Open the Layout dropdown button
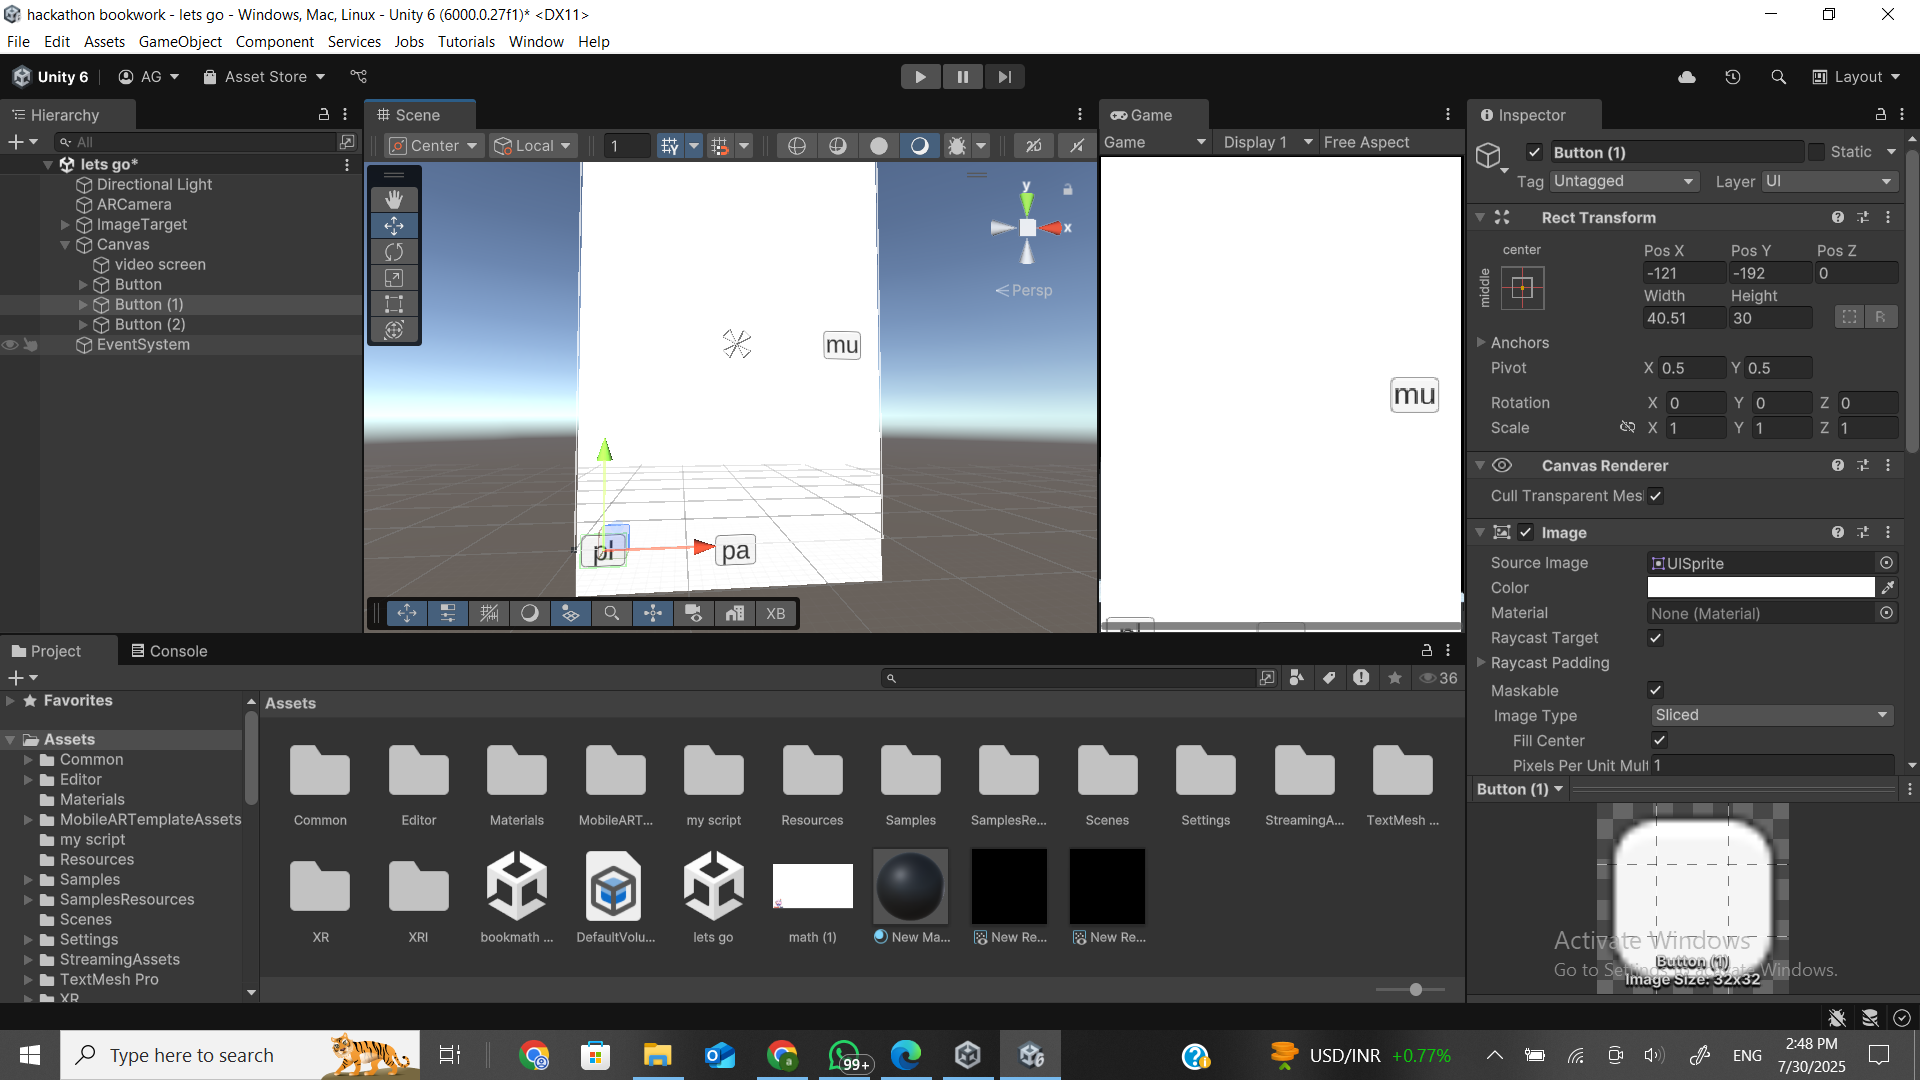This screenshot has height=1080, width=1920. click(1857, 77)
